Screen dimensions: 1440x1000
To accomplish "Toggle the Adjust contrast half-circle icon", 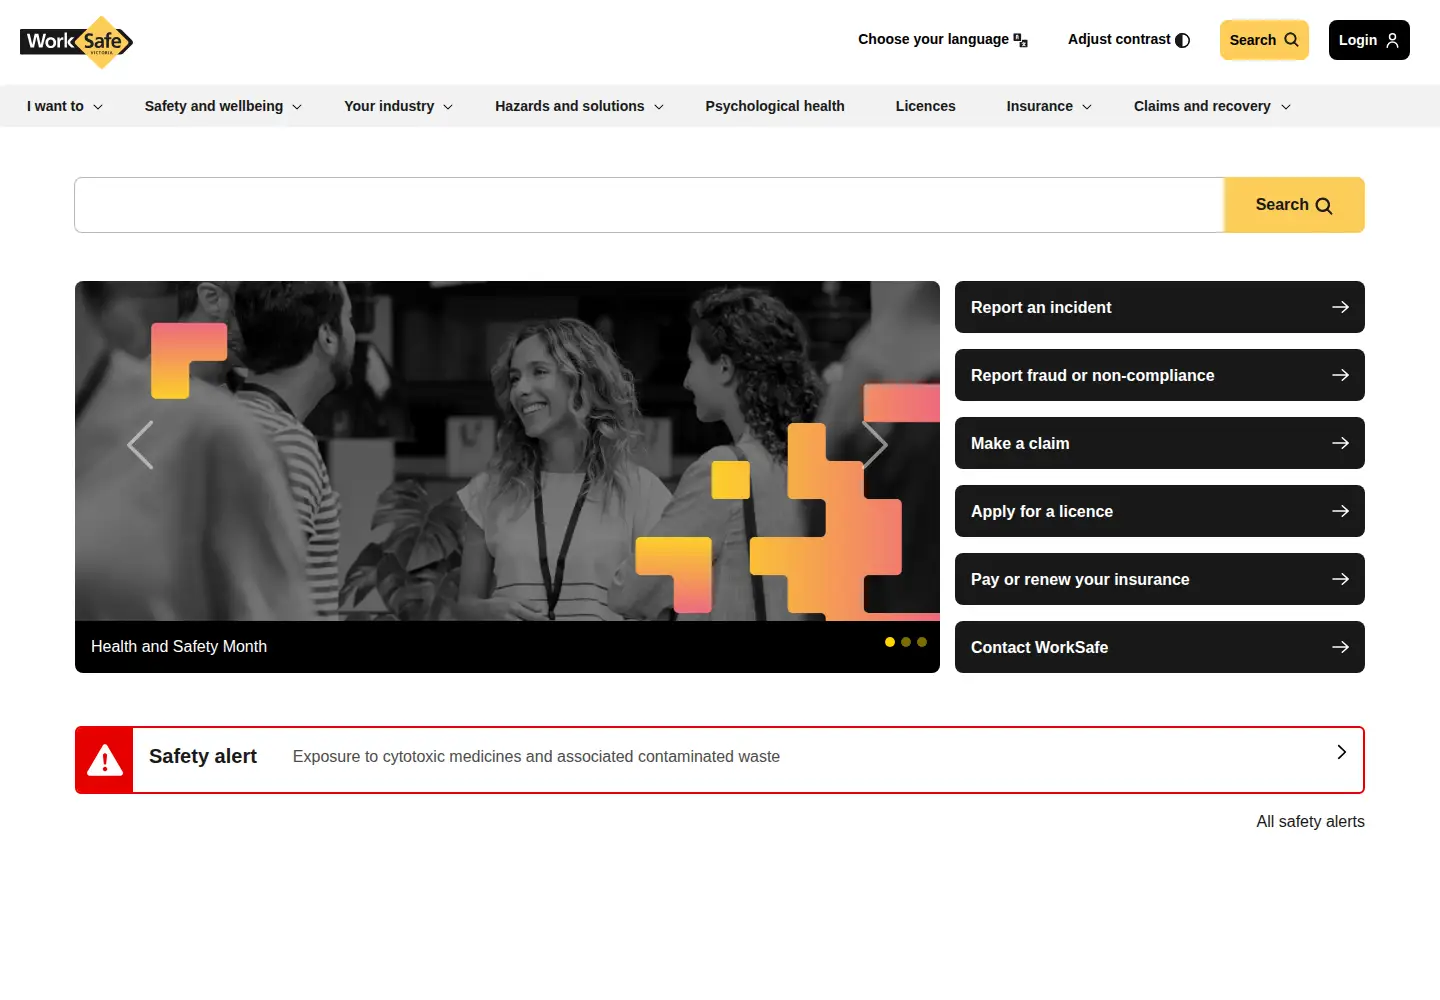I will [1183, 40].
